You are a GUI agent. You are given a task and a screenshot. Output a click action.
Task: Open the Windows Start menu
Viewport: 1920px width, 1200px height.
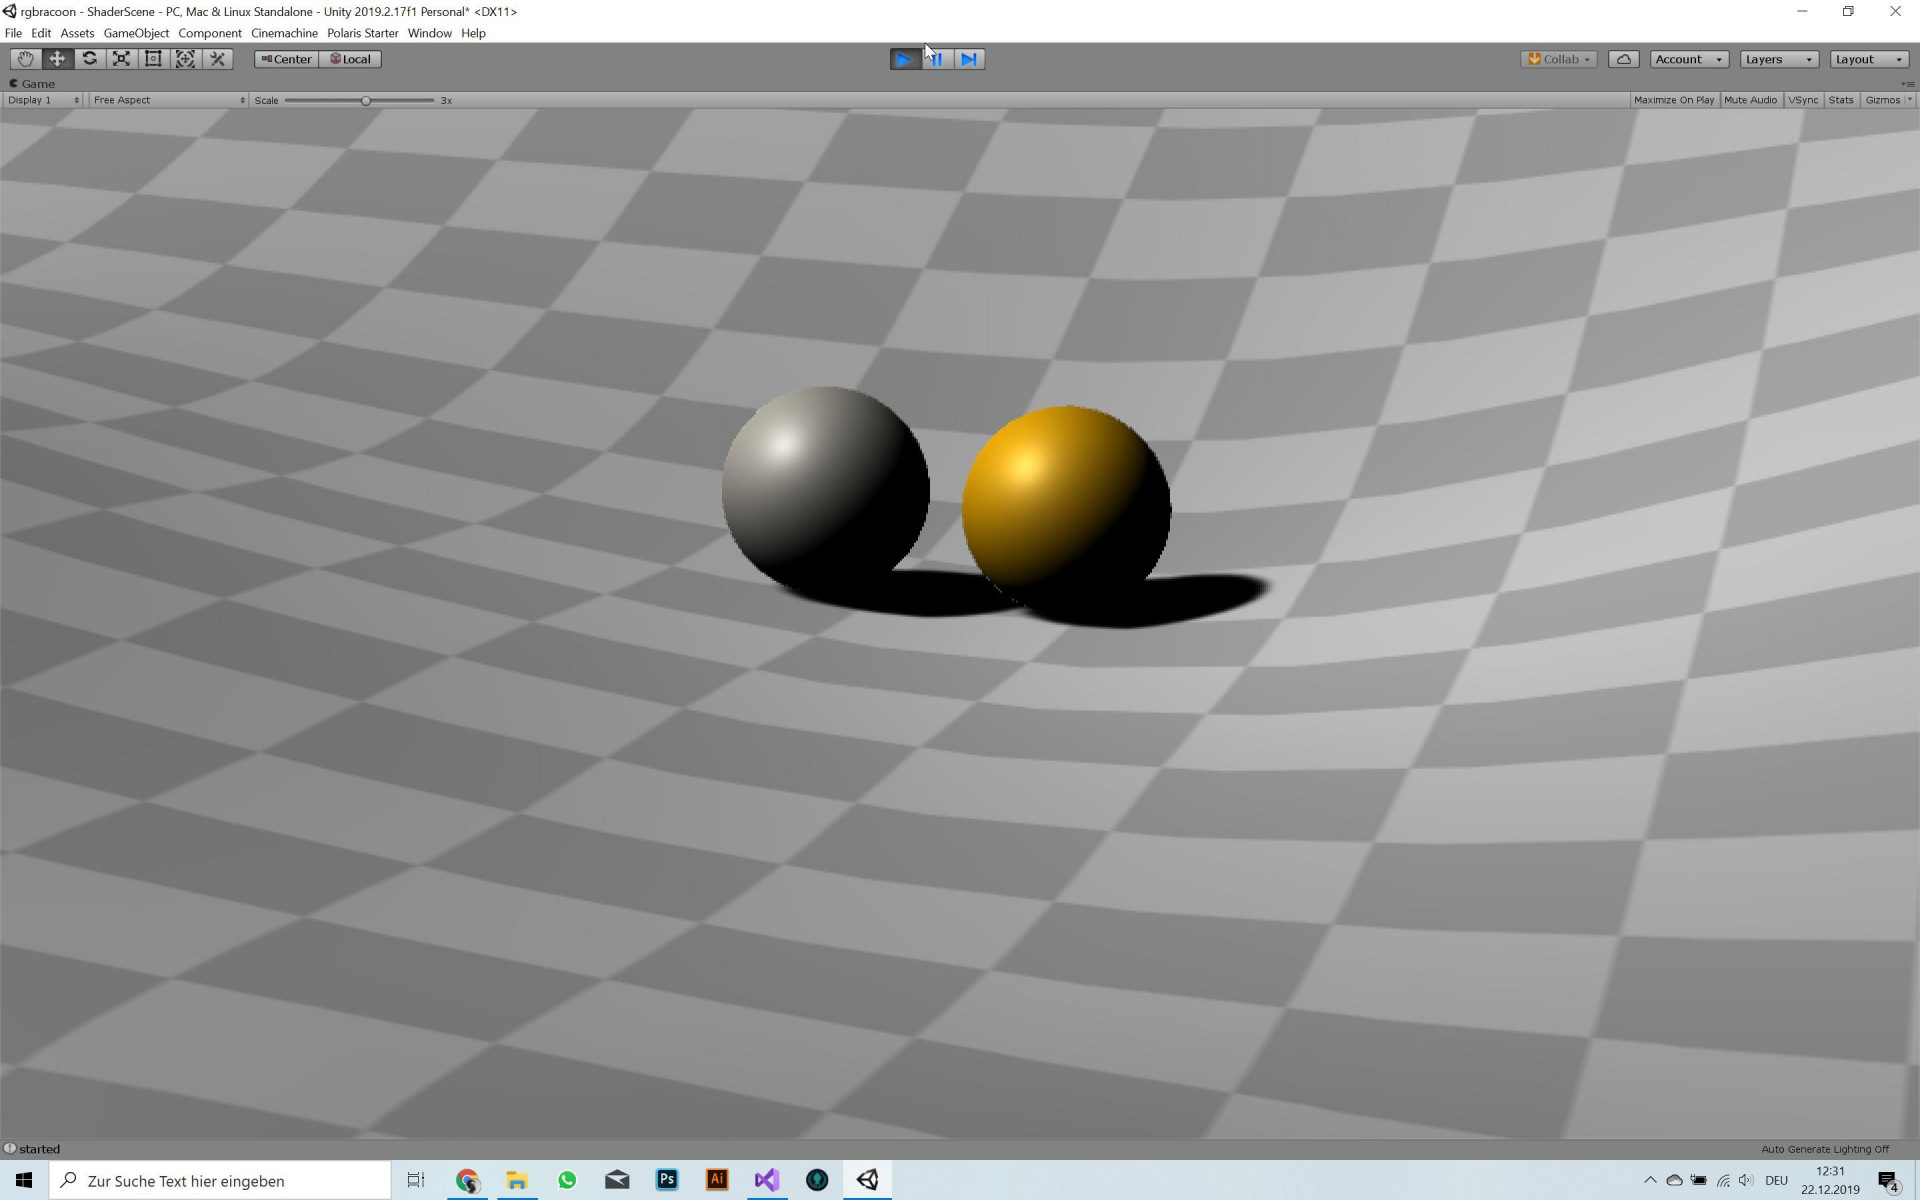[24, 1180]
